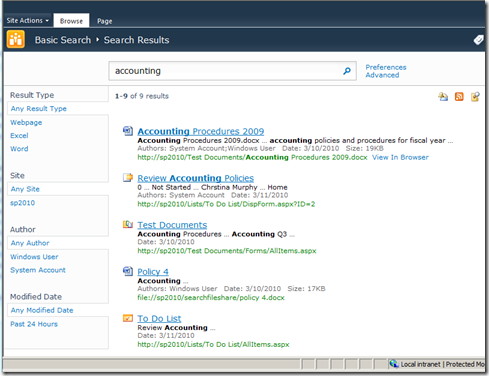Screen dimensions: 489x376
Task: Click the '1-9 of 9 results' count text
Action: point(142,96)
